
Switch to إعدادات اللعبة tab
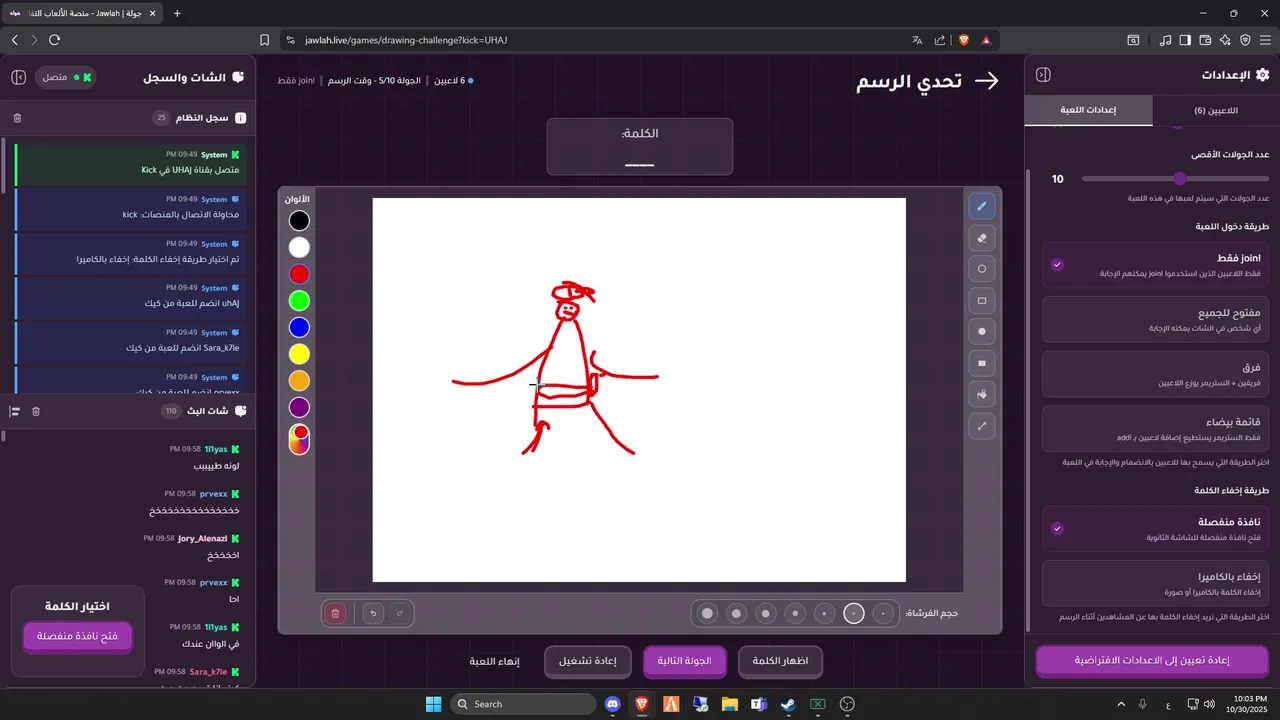[1089, 110]
